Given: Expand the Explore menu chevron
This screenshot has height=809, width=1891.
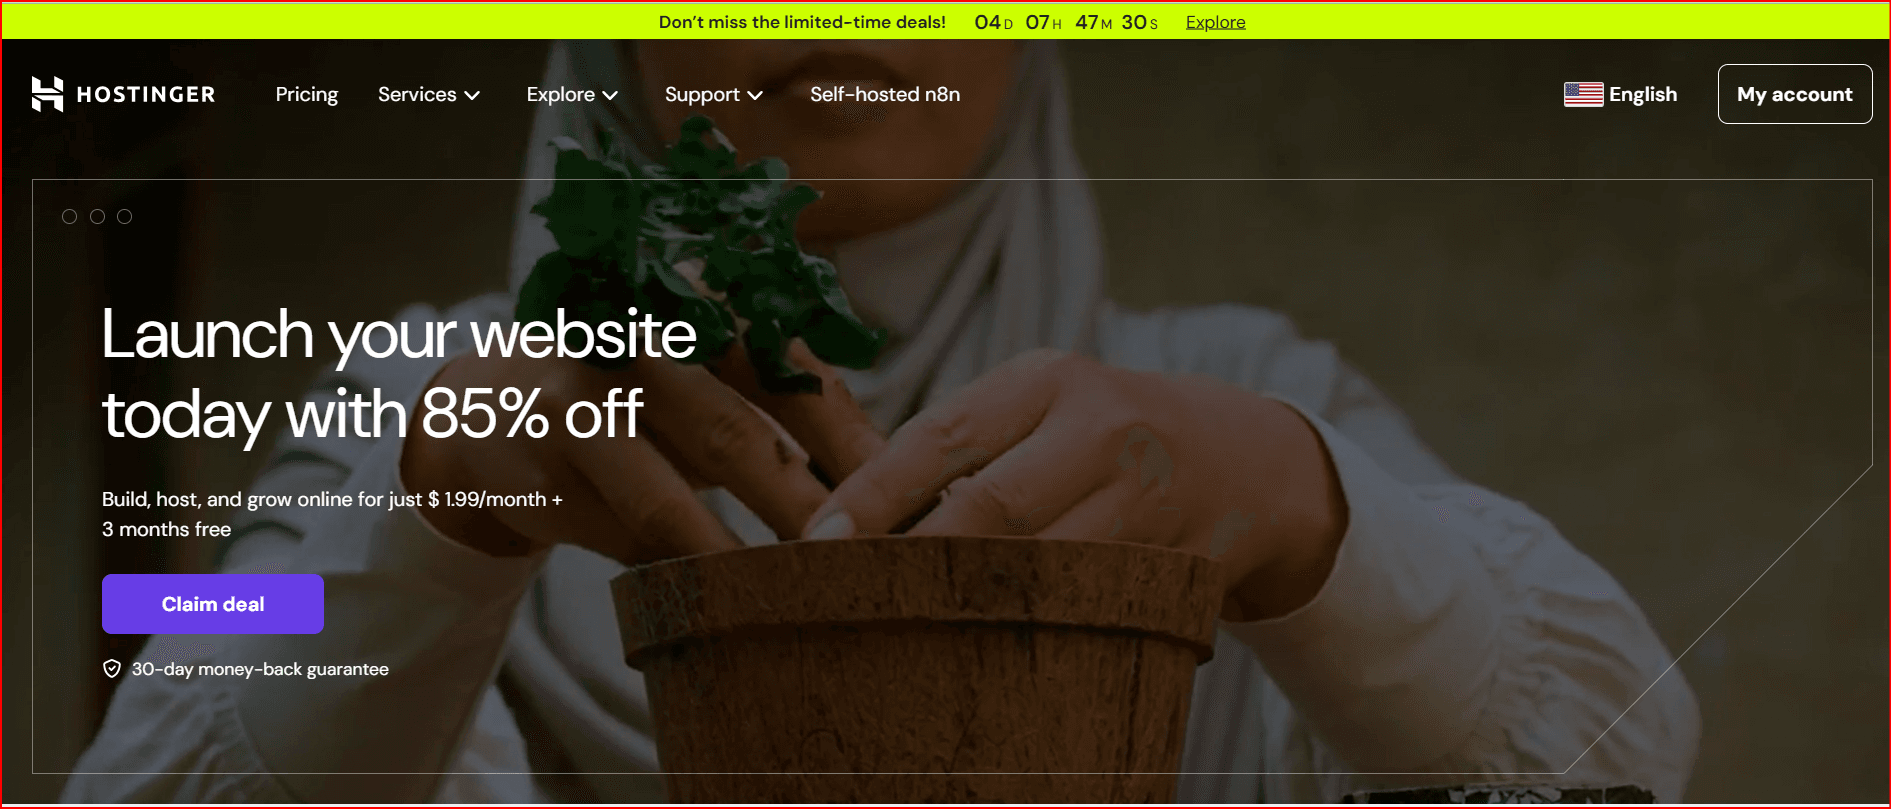Looking at the screenshot, I should coord(610,95).
